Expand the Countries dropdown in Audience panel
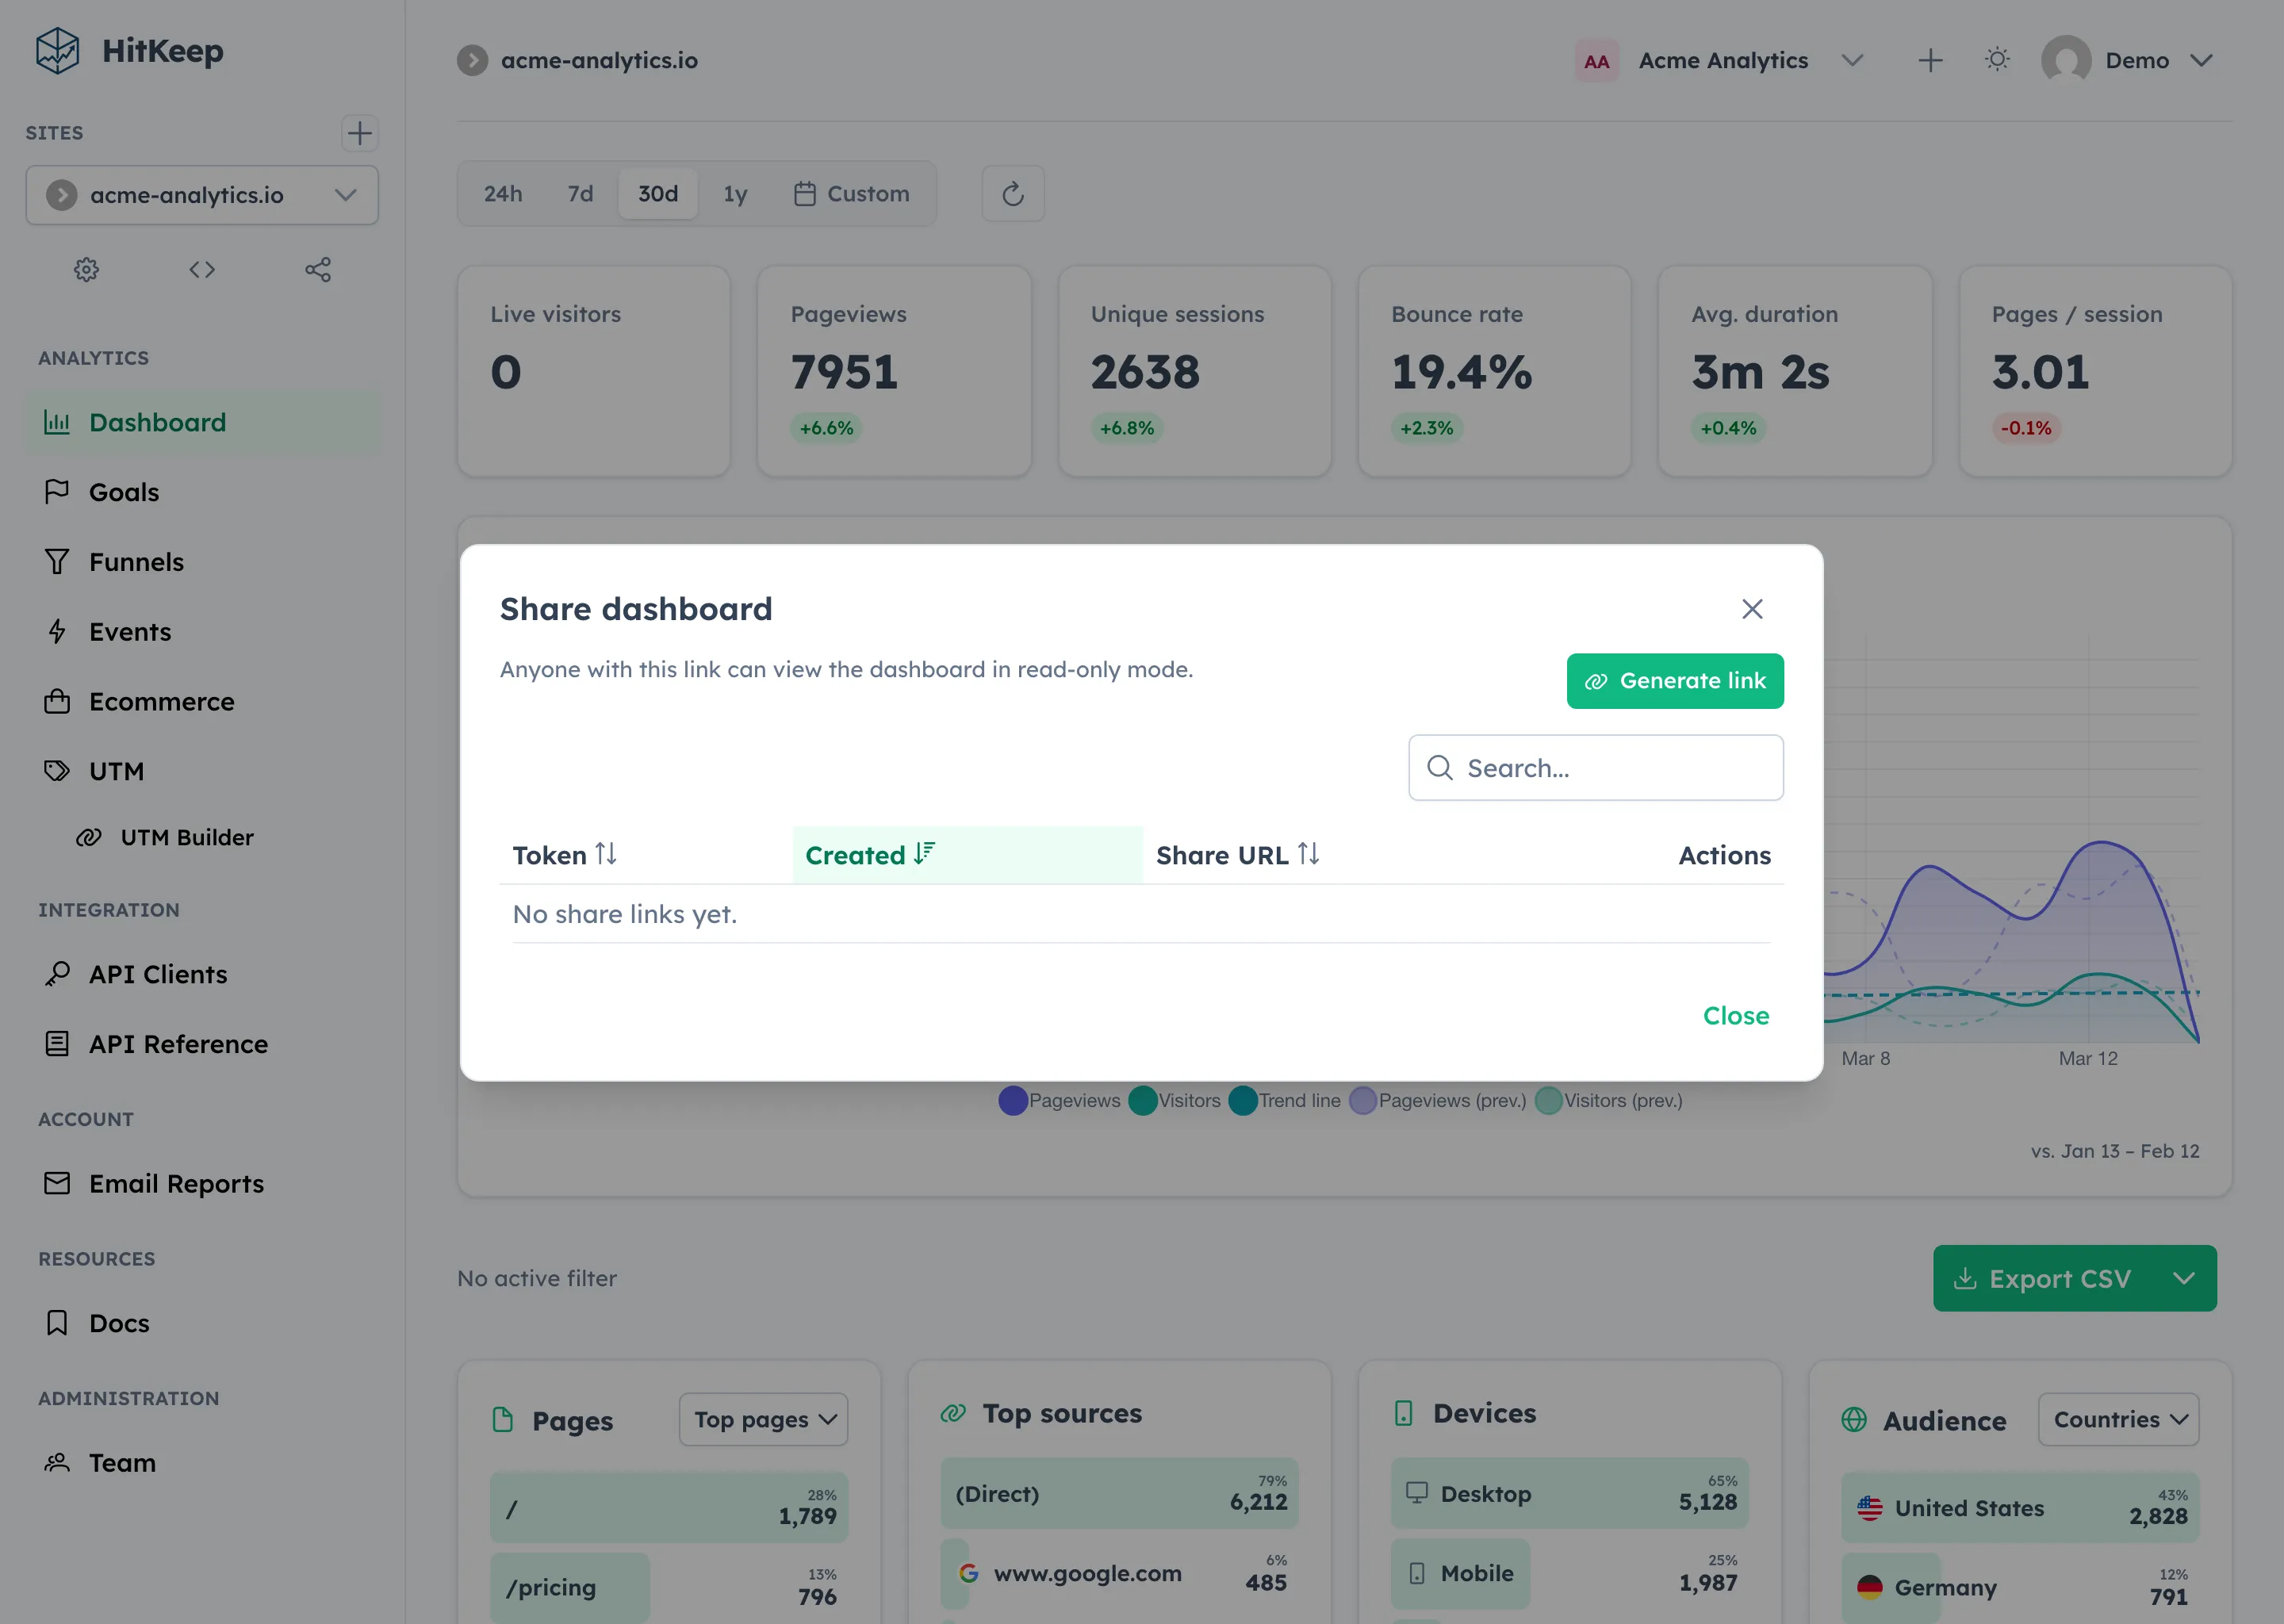Image resolution: width=2284 pixels, height=1624 pixels. pyautogui.click(x=2118, y=1419)
